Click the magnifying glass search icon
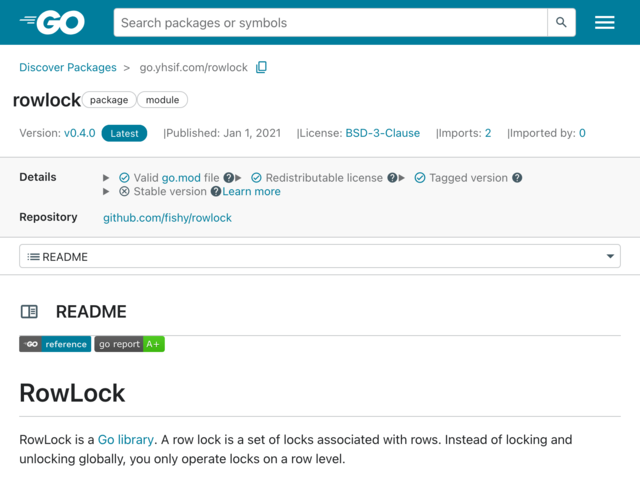The height and width of the screenshot is (480, 640). coord(561,22)
